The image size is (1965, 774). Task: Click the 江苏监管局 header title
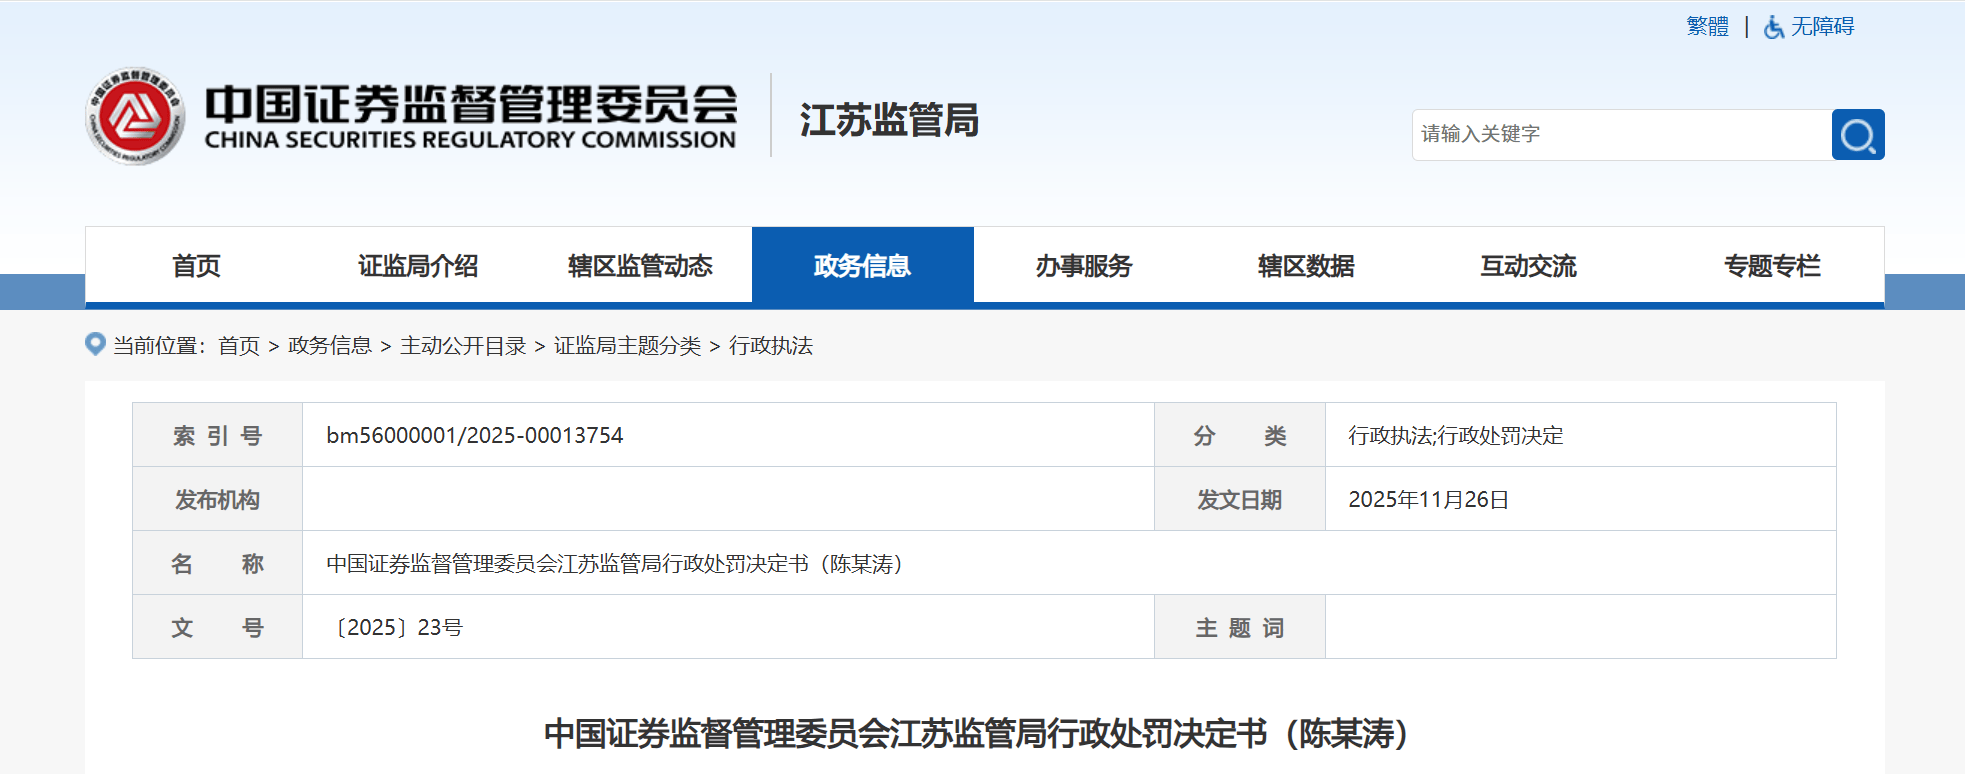pyautogui.click(x=889, y=120)
